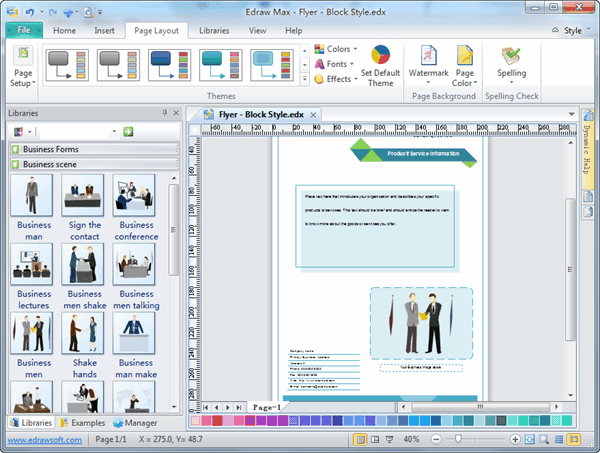Toggle the rightmost full-screen view button
600x453 pixels.
[x=573, y=440]
